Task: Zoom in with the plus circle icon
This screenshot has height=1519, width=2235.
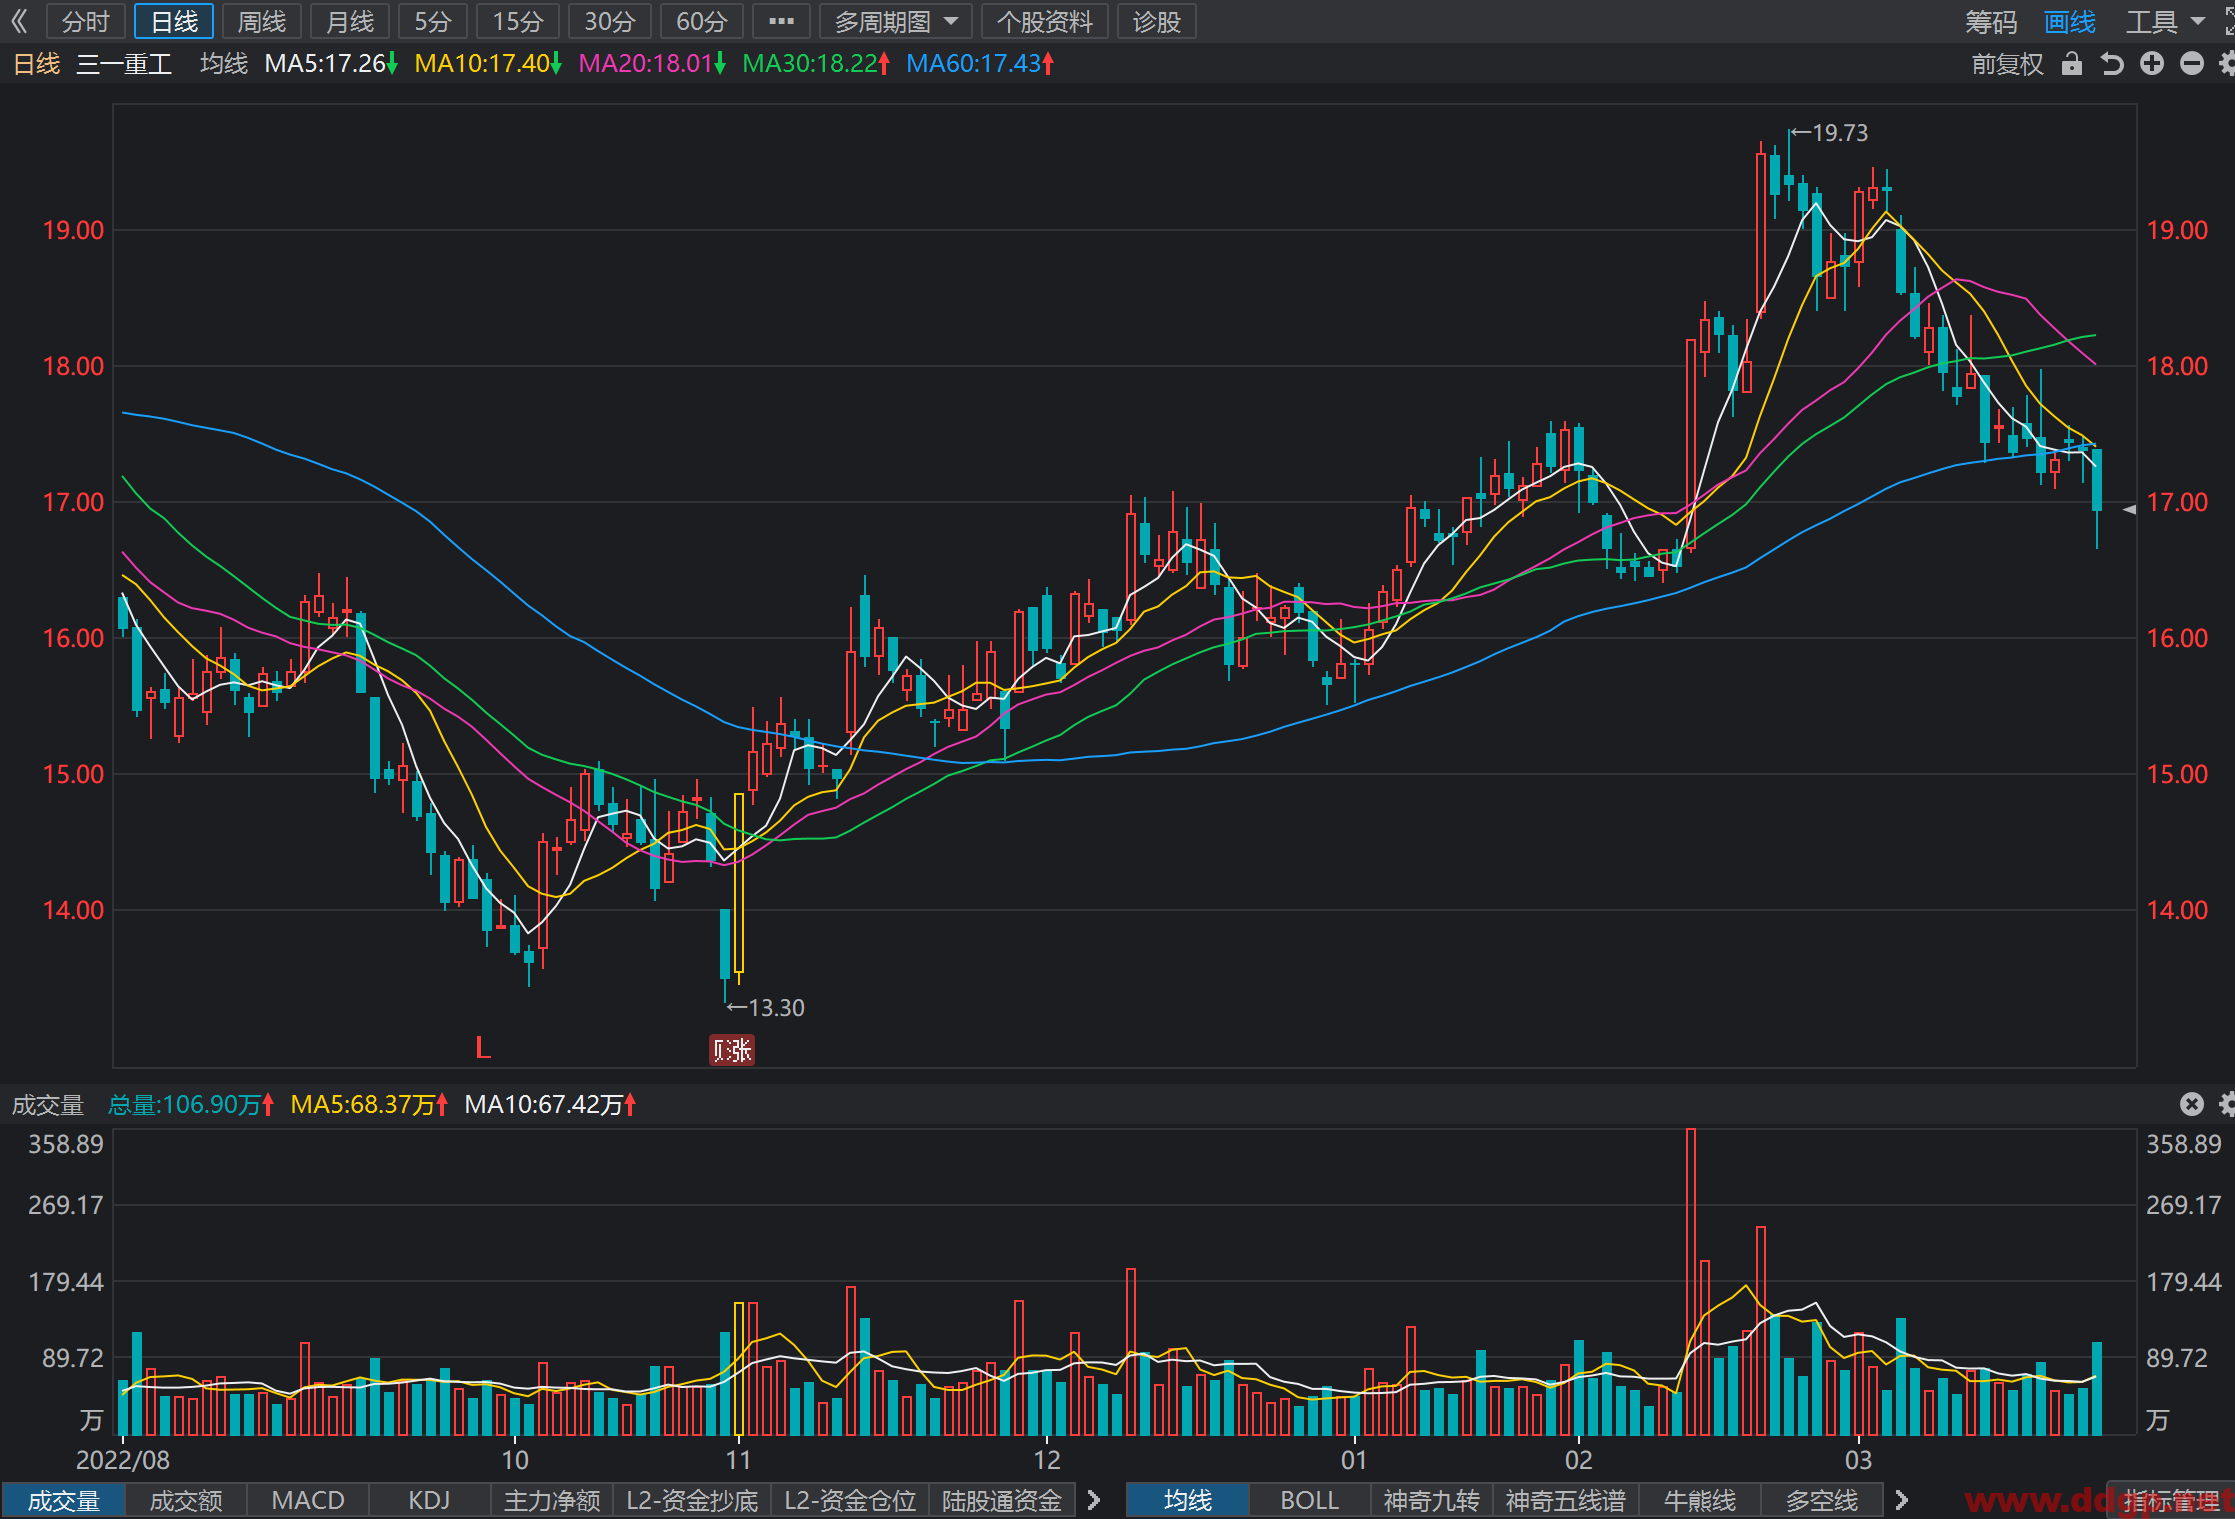Action: (2151, 64)
